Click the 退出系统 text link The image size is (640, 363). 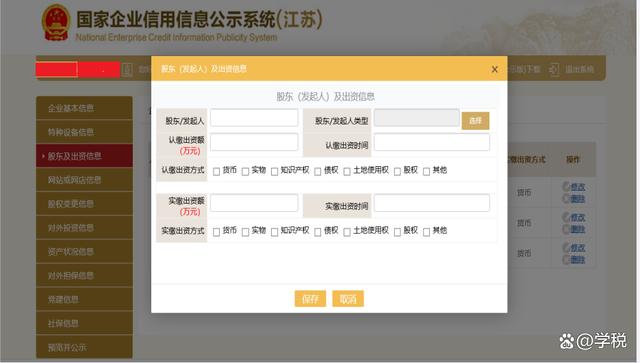pyautogui.click(x=579, y=69)
